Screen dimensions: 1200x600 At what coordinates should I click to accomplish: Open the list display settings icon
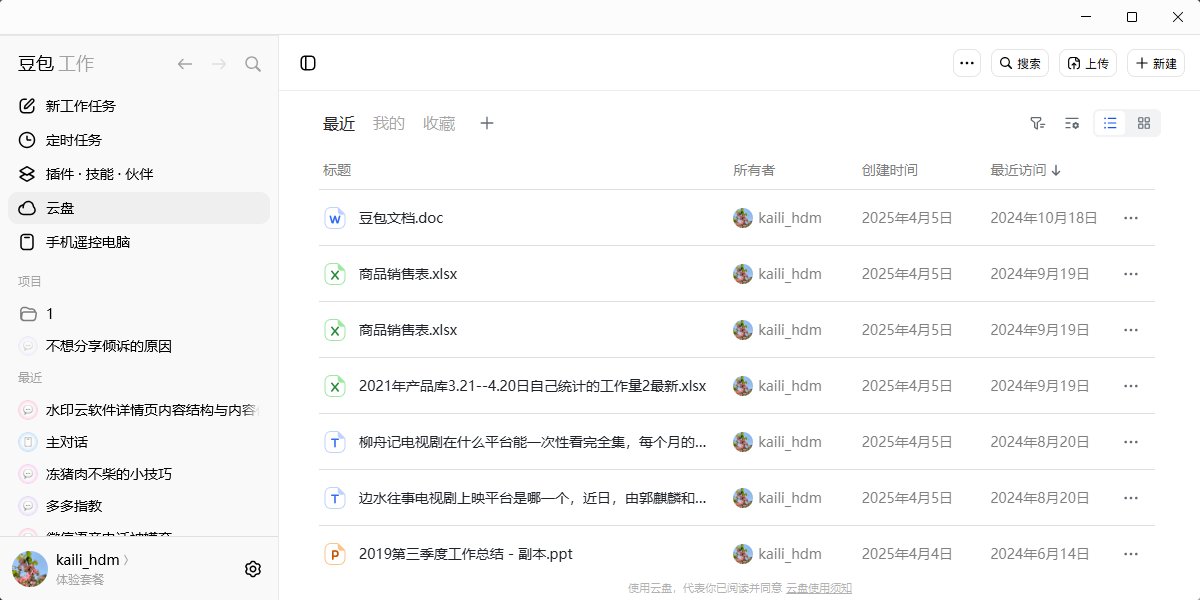1072,123
